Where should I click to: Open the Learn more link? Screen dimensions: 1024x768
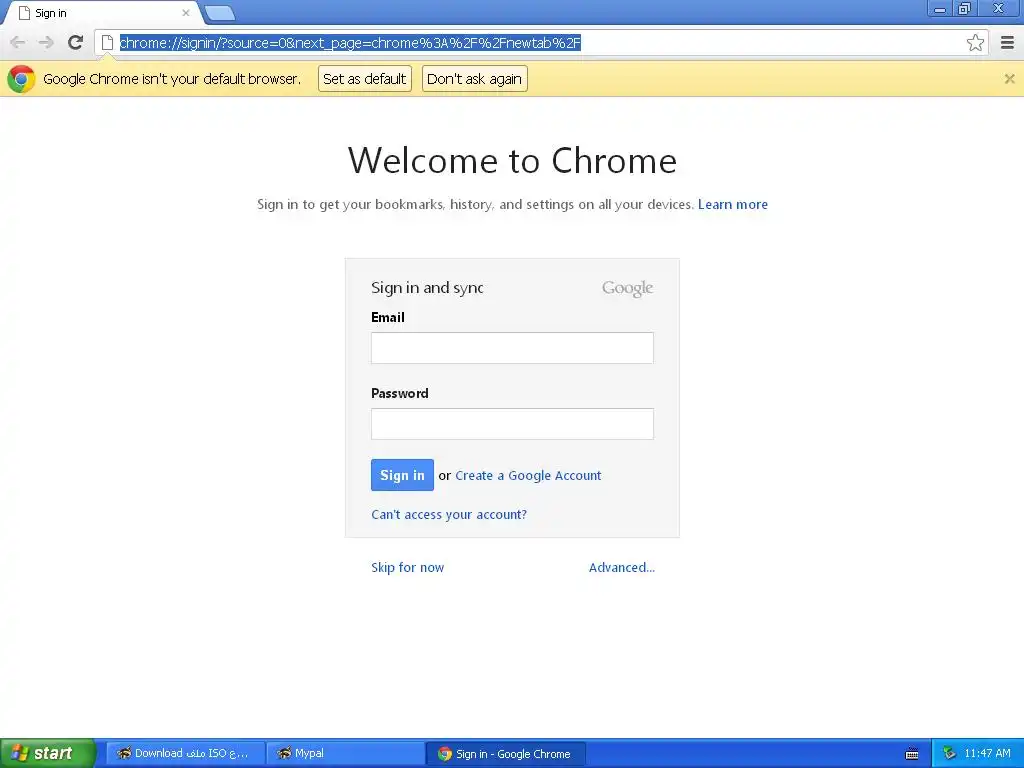(x=733, y=204)
